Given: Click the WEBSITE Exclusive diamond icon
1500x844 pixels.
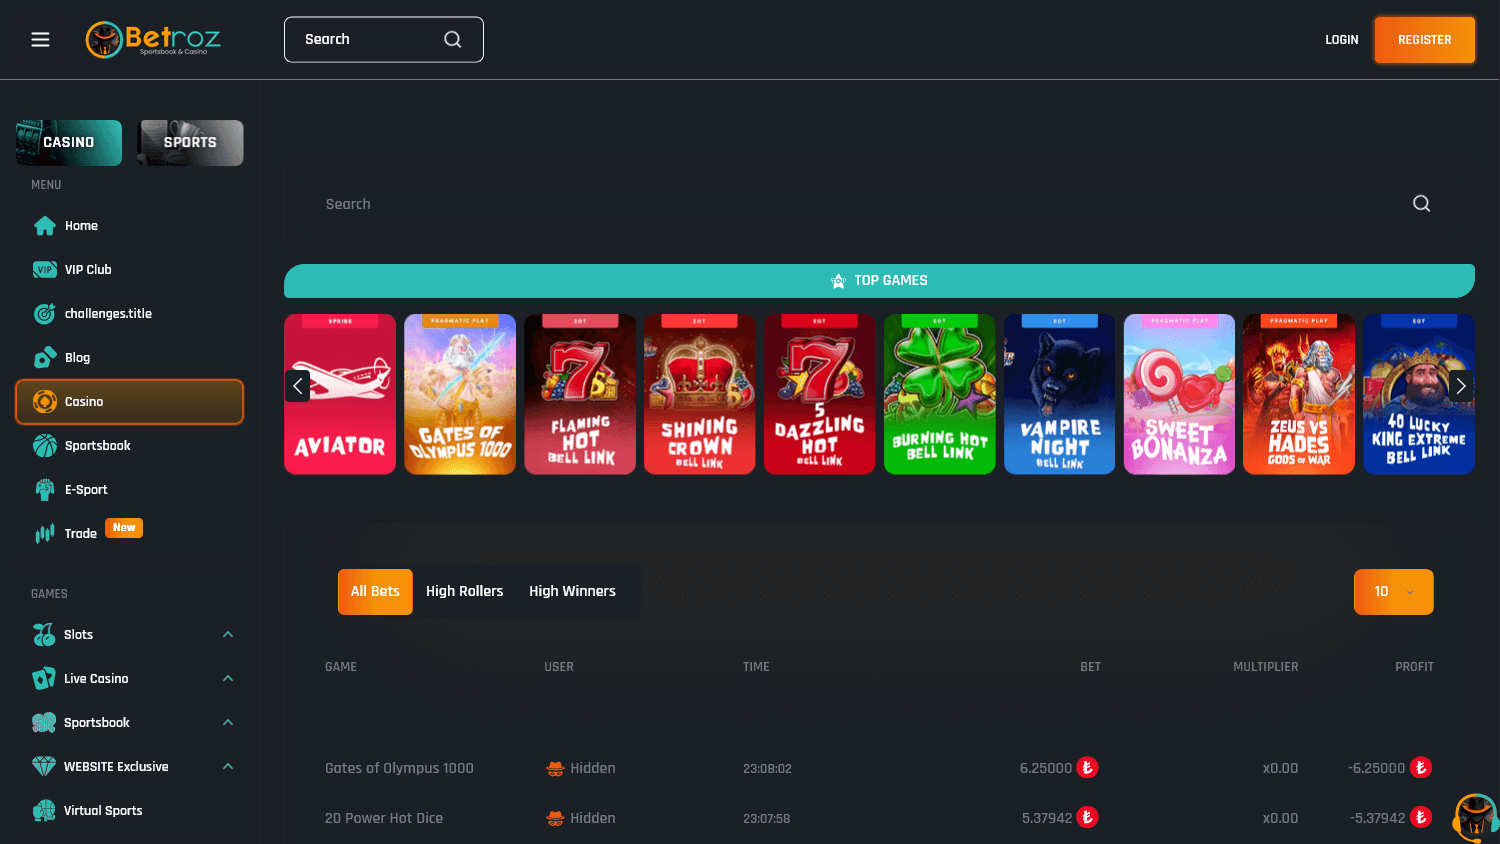Looking at the screenshot, I should pyautogui.click(x=44, y=767).
